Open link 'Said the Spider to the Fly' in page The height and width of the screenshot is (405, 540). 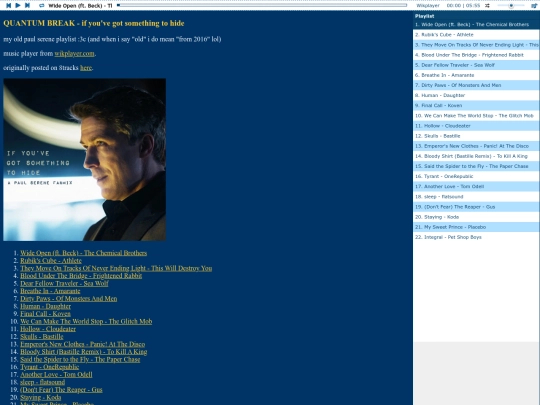pos(80,359)
